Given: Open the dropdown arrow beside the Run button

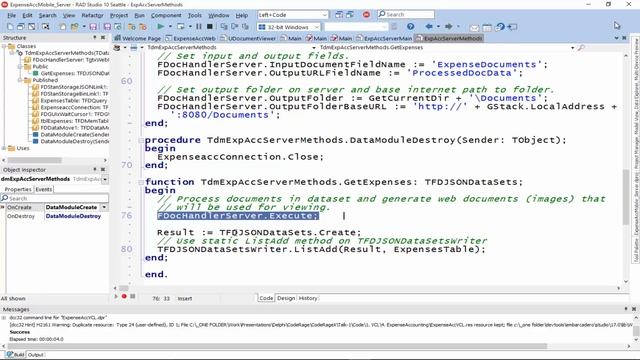Looking at the screenshot, I should [x=170, y=27].
